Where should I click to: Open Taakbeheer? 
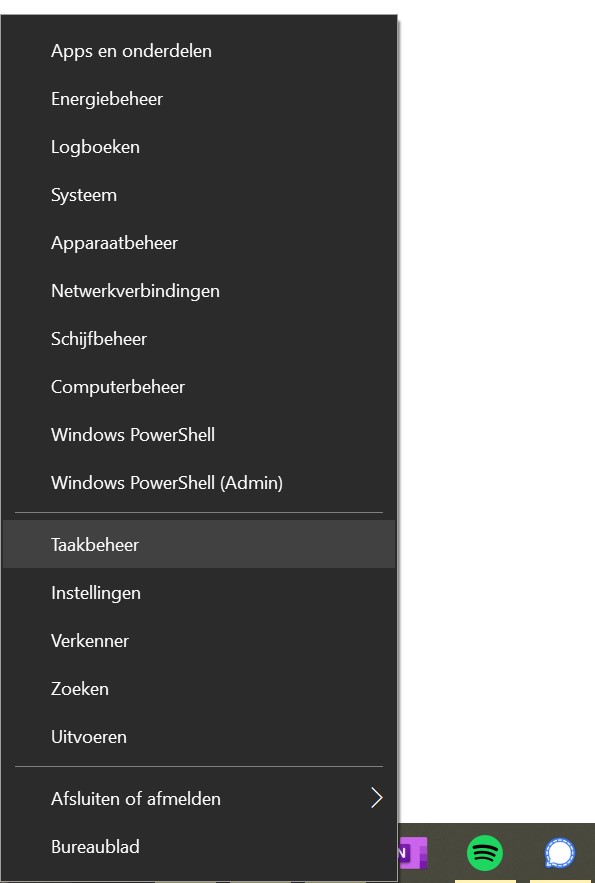[x=199, y=545]
